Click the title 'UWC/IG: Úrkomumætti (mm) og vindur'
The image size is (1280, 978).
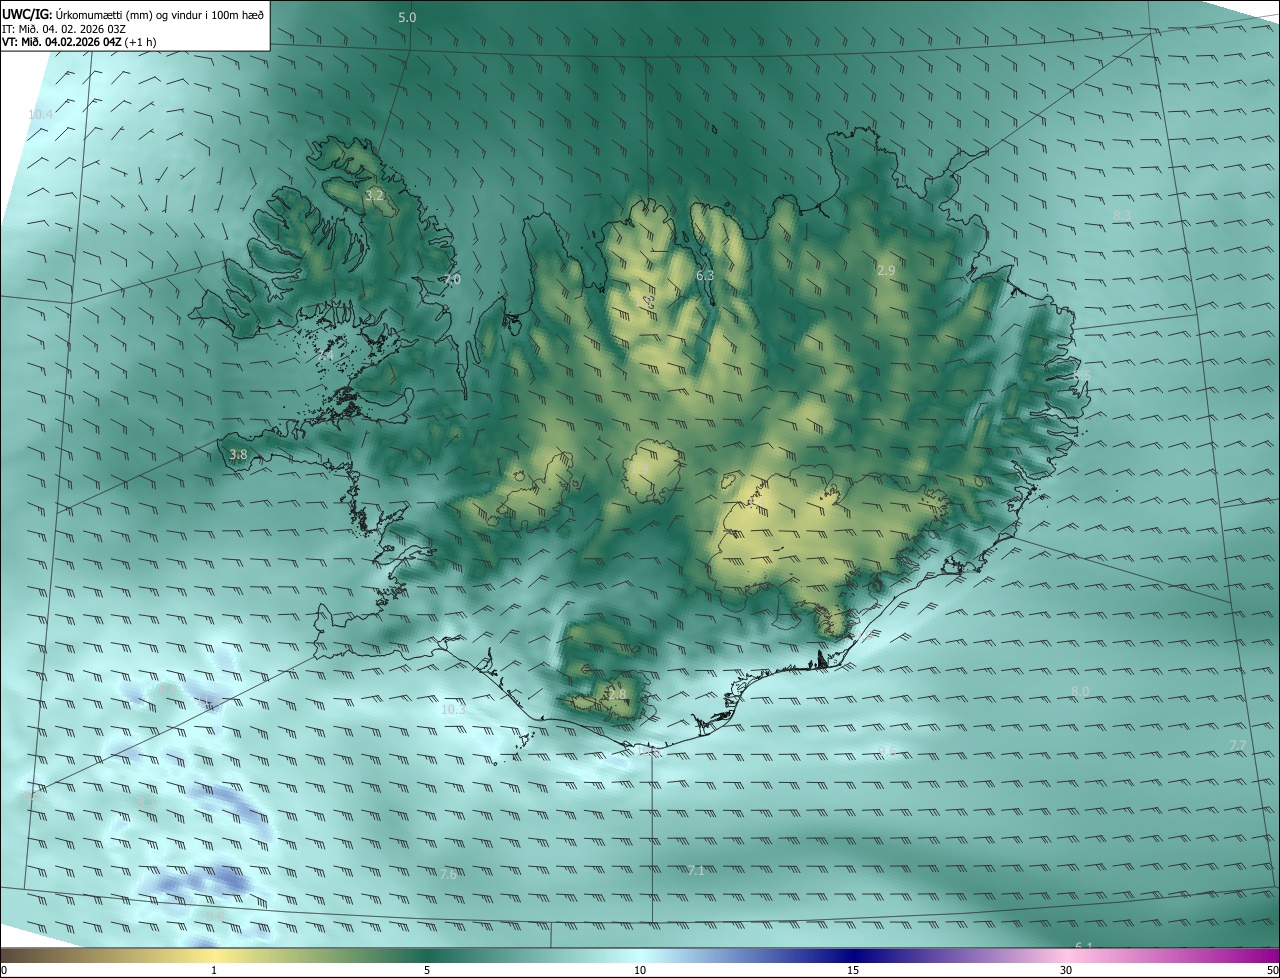[133, 14]
